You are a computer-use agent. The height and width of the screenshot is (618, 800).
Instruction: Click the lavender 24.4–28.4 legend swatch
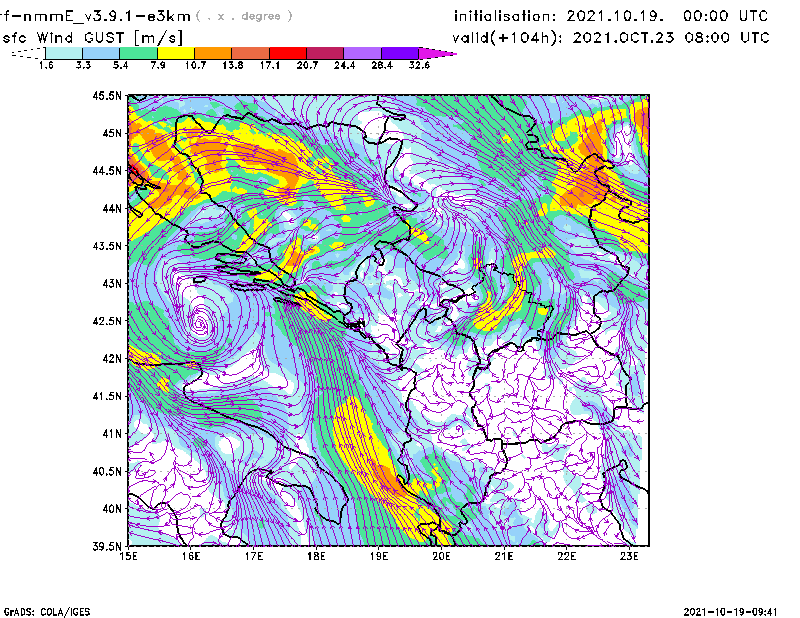point(363,53)
